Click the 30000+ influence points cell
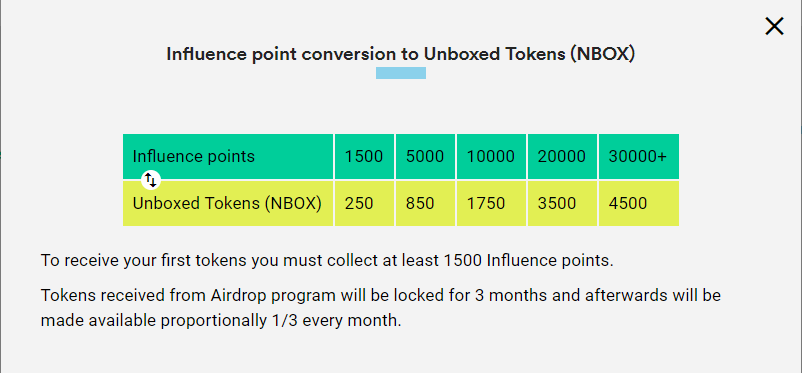 pos(639,156)
